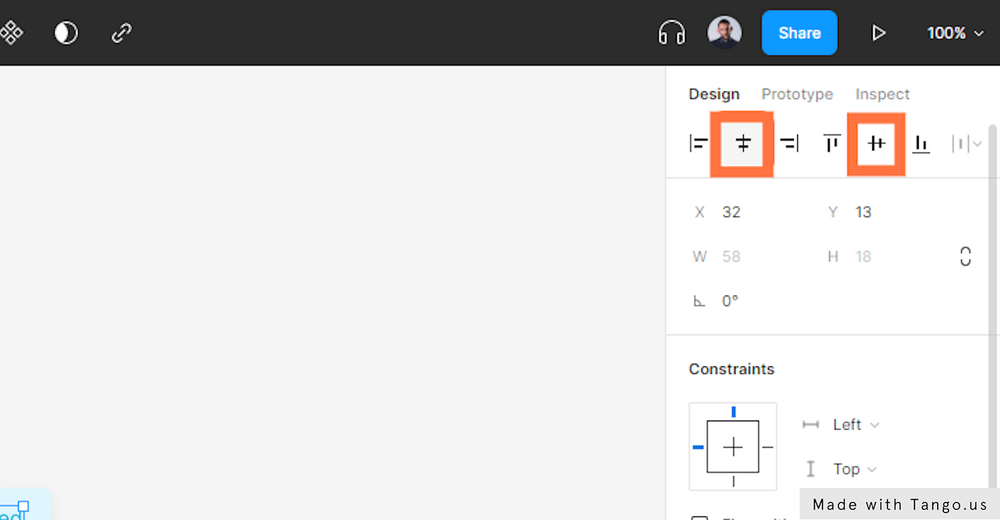Switch to the Prototype tab
Viewport: 1000px width, 520px height.
[797, 94]
